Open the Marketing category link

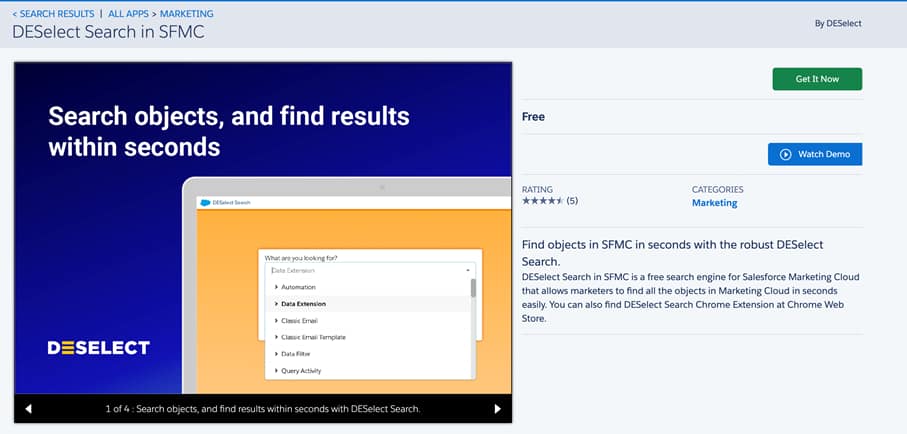[714, 203]
